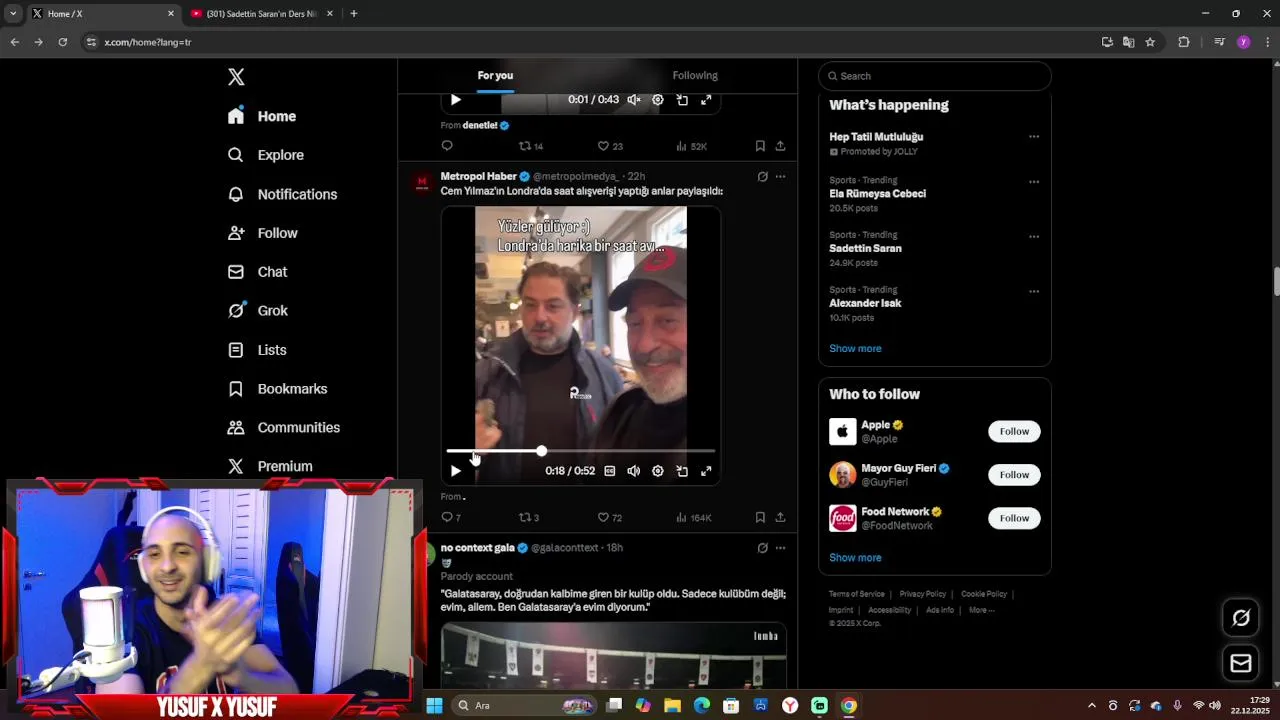The width and height of the screenshot is (1280, 720).
Task: Open more options for Hep Tatil Mutluluğu trend
Action: (x=1034, y=137)
